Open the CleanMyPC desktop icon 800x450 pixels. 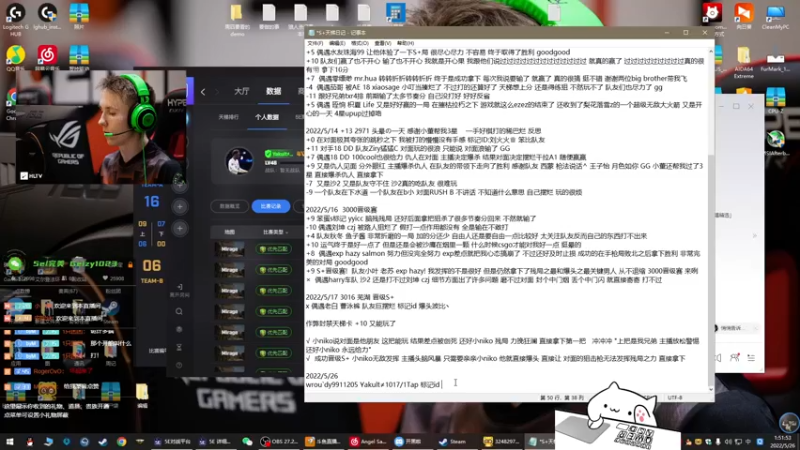[x=775, y=16]
